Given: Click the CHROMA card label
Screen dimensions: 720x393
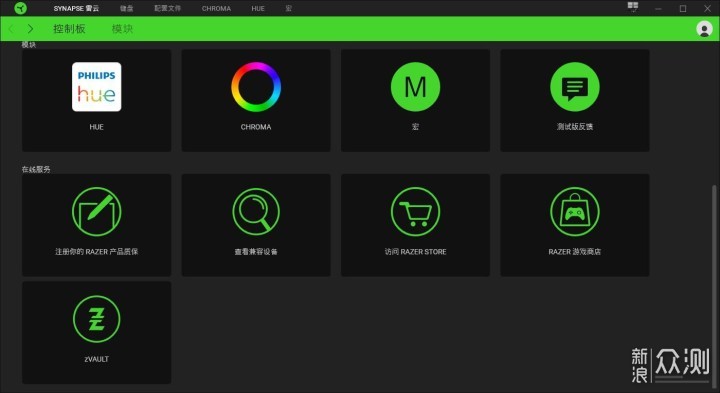Looking at the screenshot, I should (x=256, y=127).
